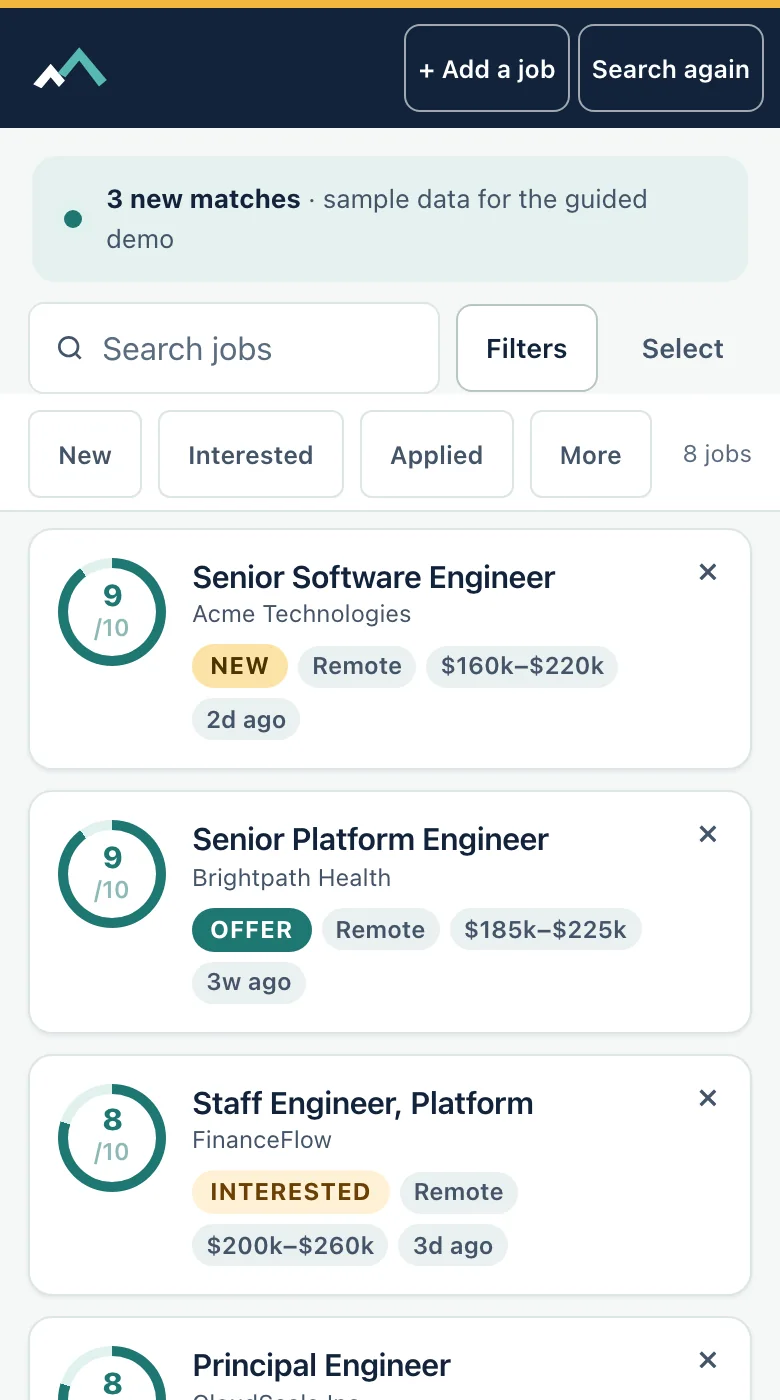
Task: Switch to the New status tab
Action: (x=85, y=454)
